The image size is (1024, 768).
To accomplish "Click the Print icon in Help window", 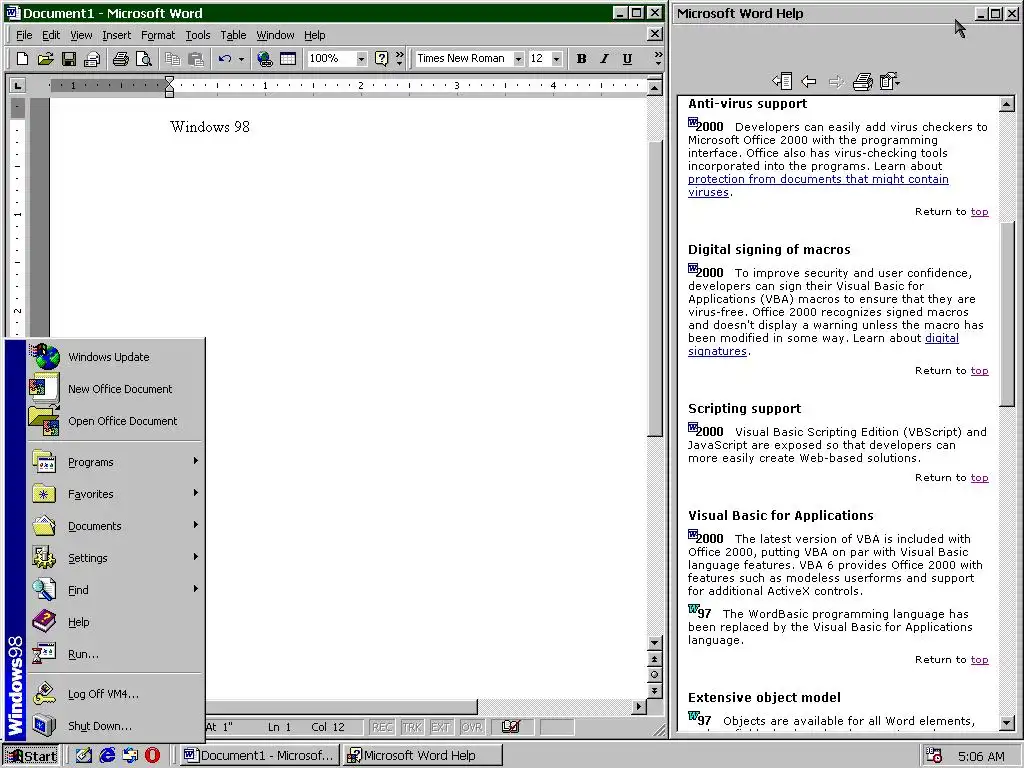I will pyautogui.click(x=863, y=81).
